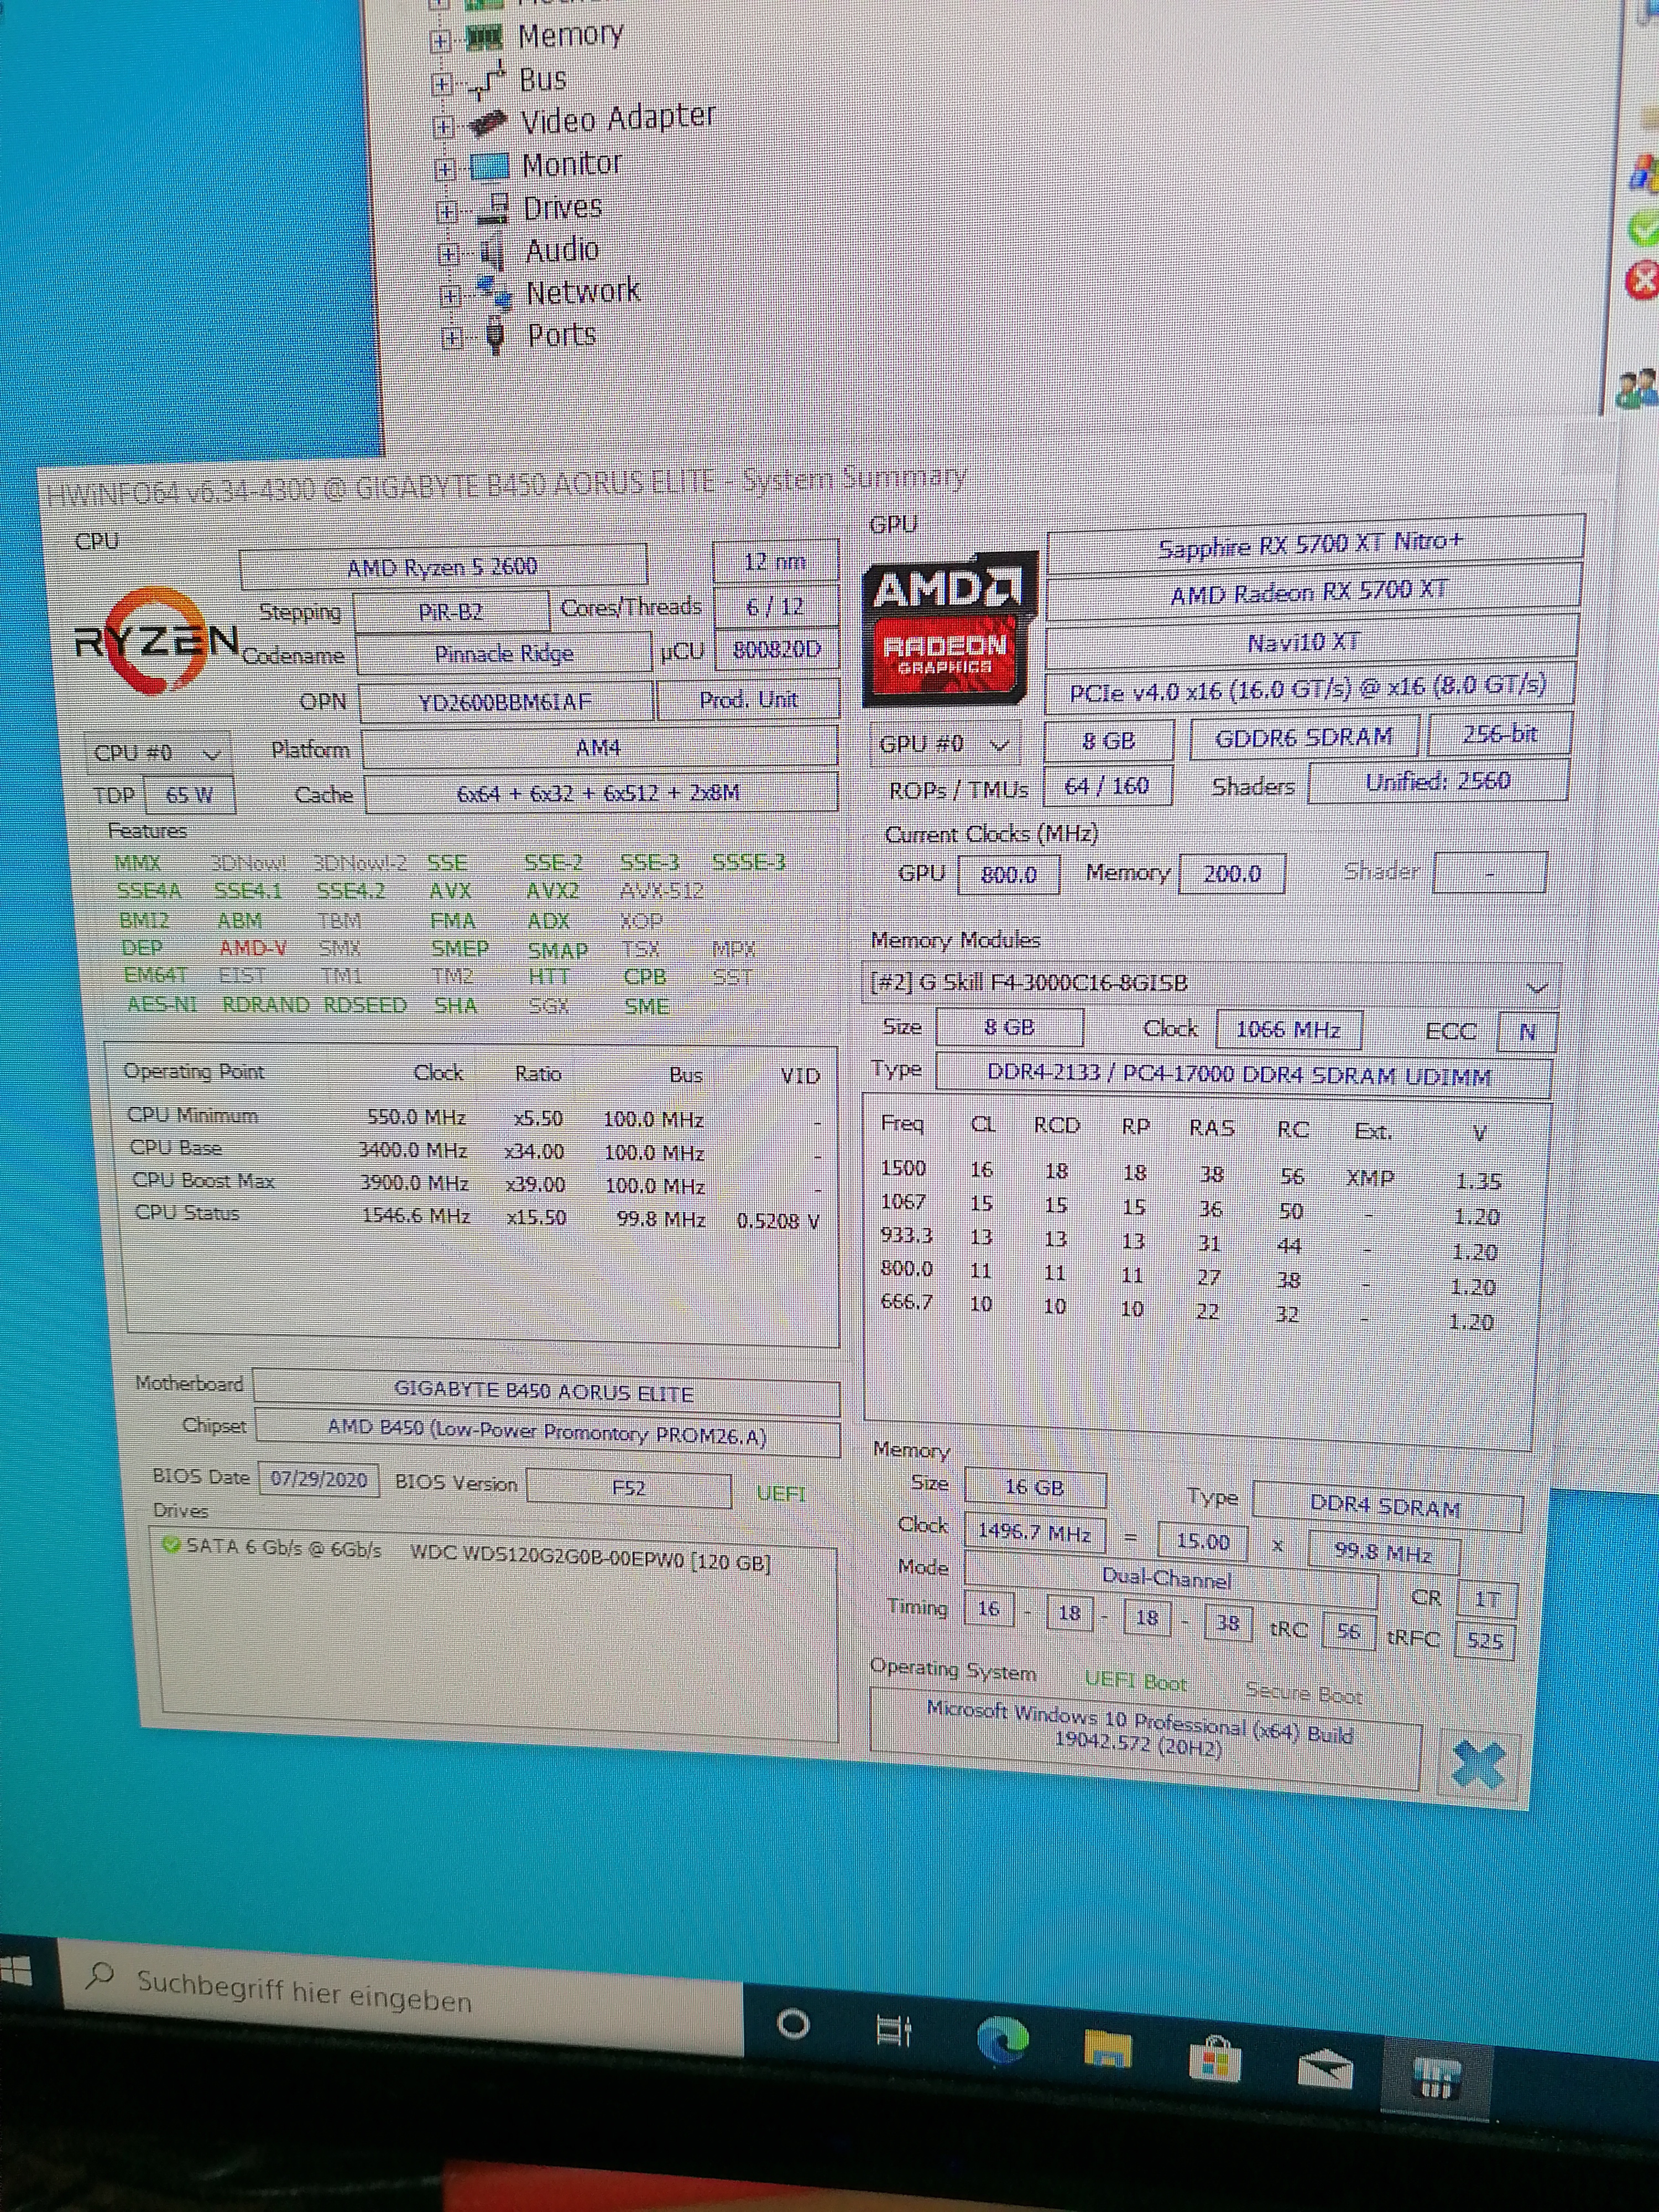
Task: Click the BIOS version 'F52' field
Action: click(629, 1488)
